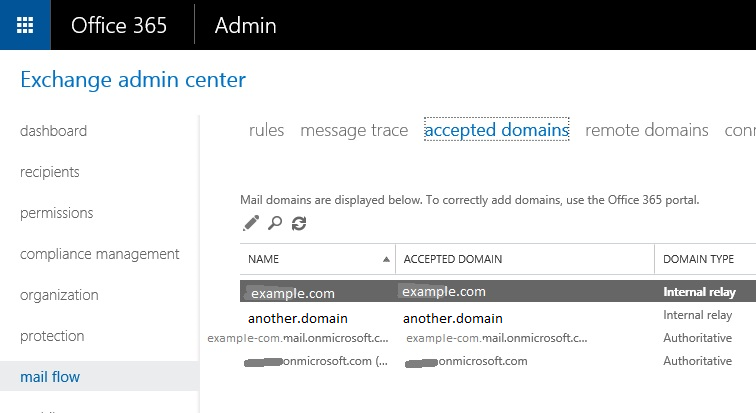Switch to the rules tab
Viewport: 756px width, 413px height.
pyautogui.click(x=266, y=130)
